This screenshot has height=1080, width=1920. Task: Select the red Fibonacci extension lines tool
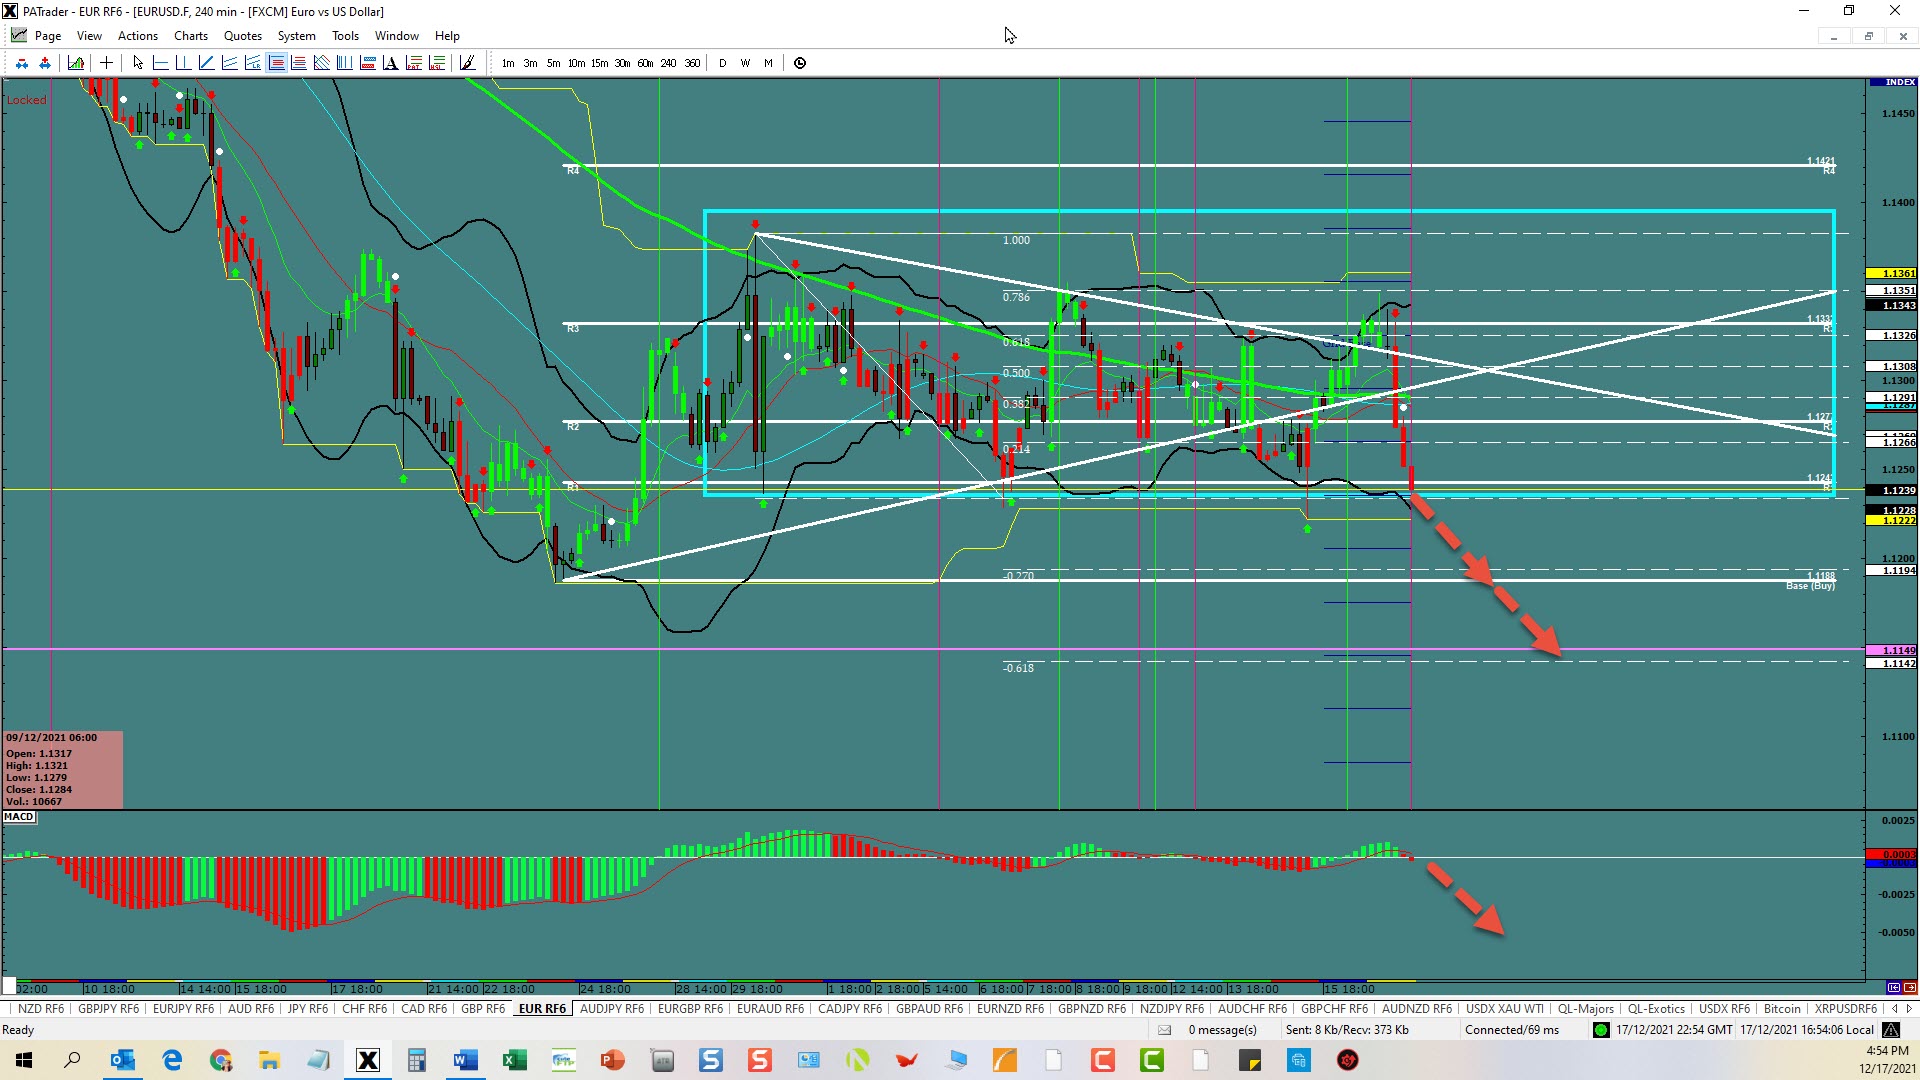tap(298, 63)
